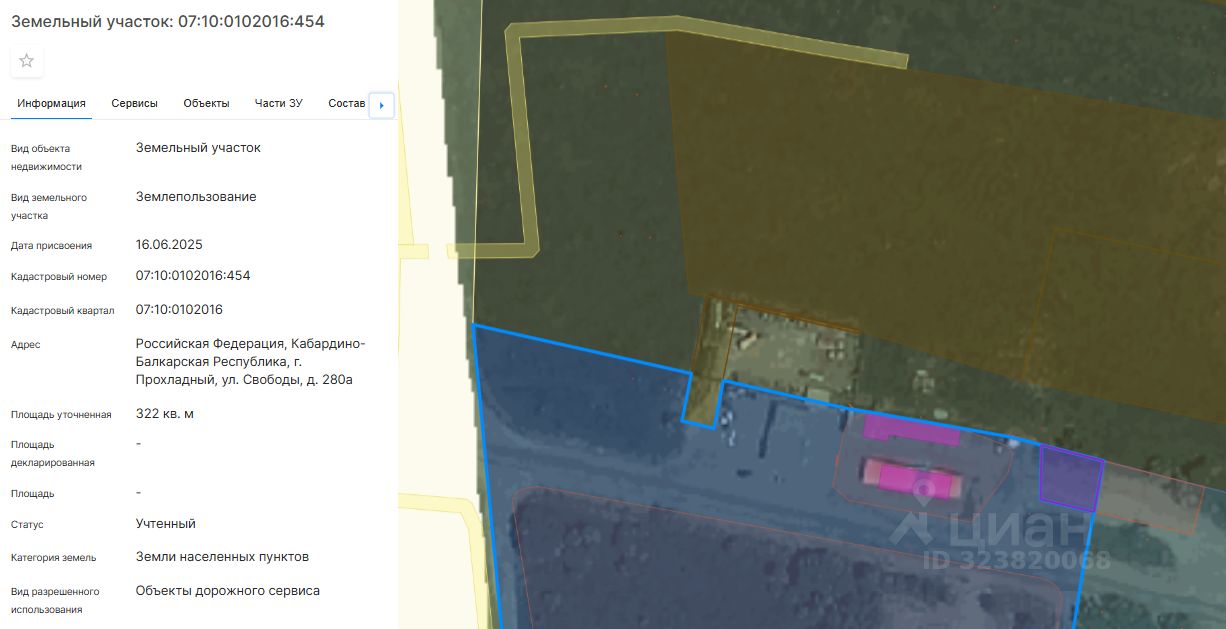Image resolution: width=1226 pixels, height=629 pixels.
Task: Click the Землепользование value
Action: (x=196, y=196)
